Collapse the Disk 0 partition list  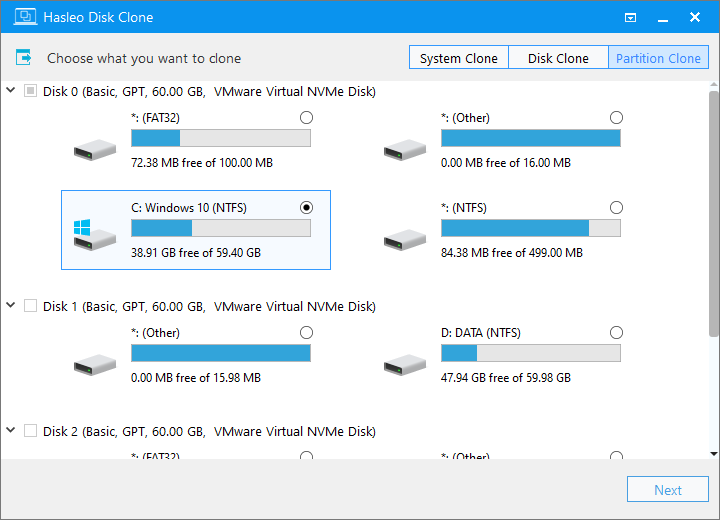coord(11,90)
